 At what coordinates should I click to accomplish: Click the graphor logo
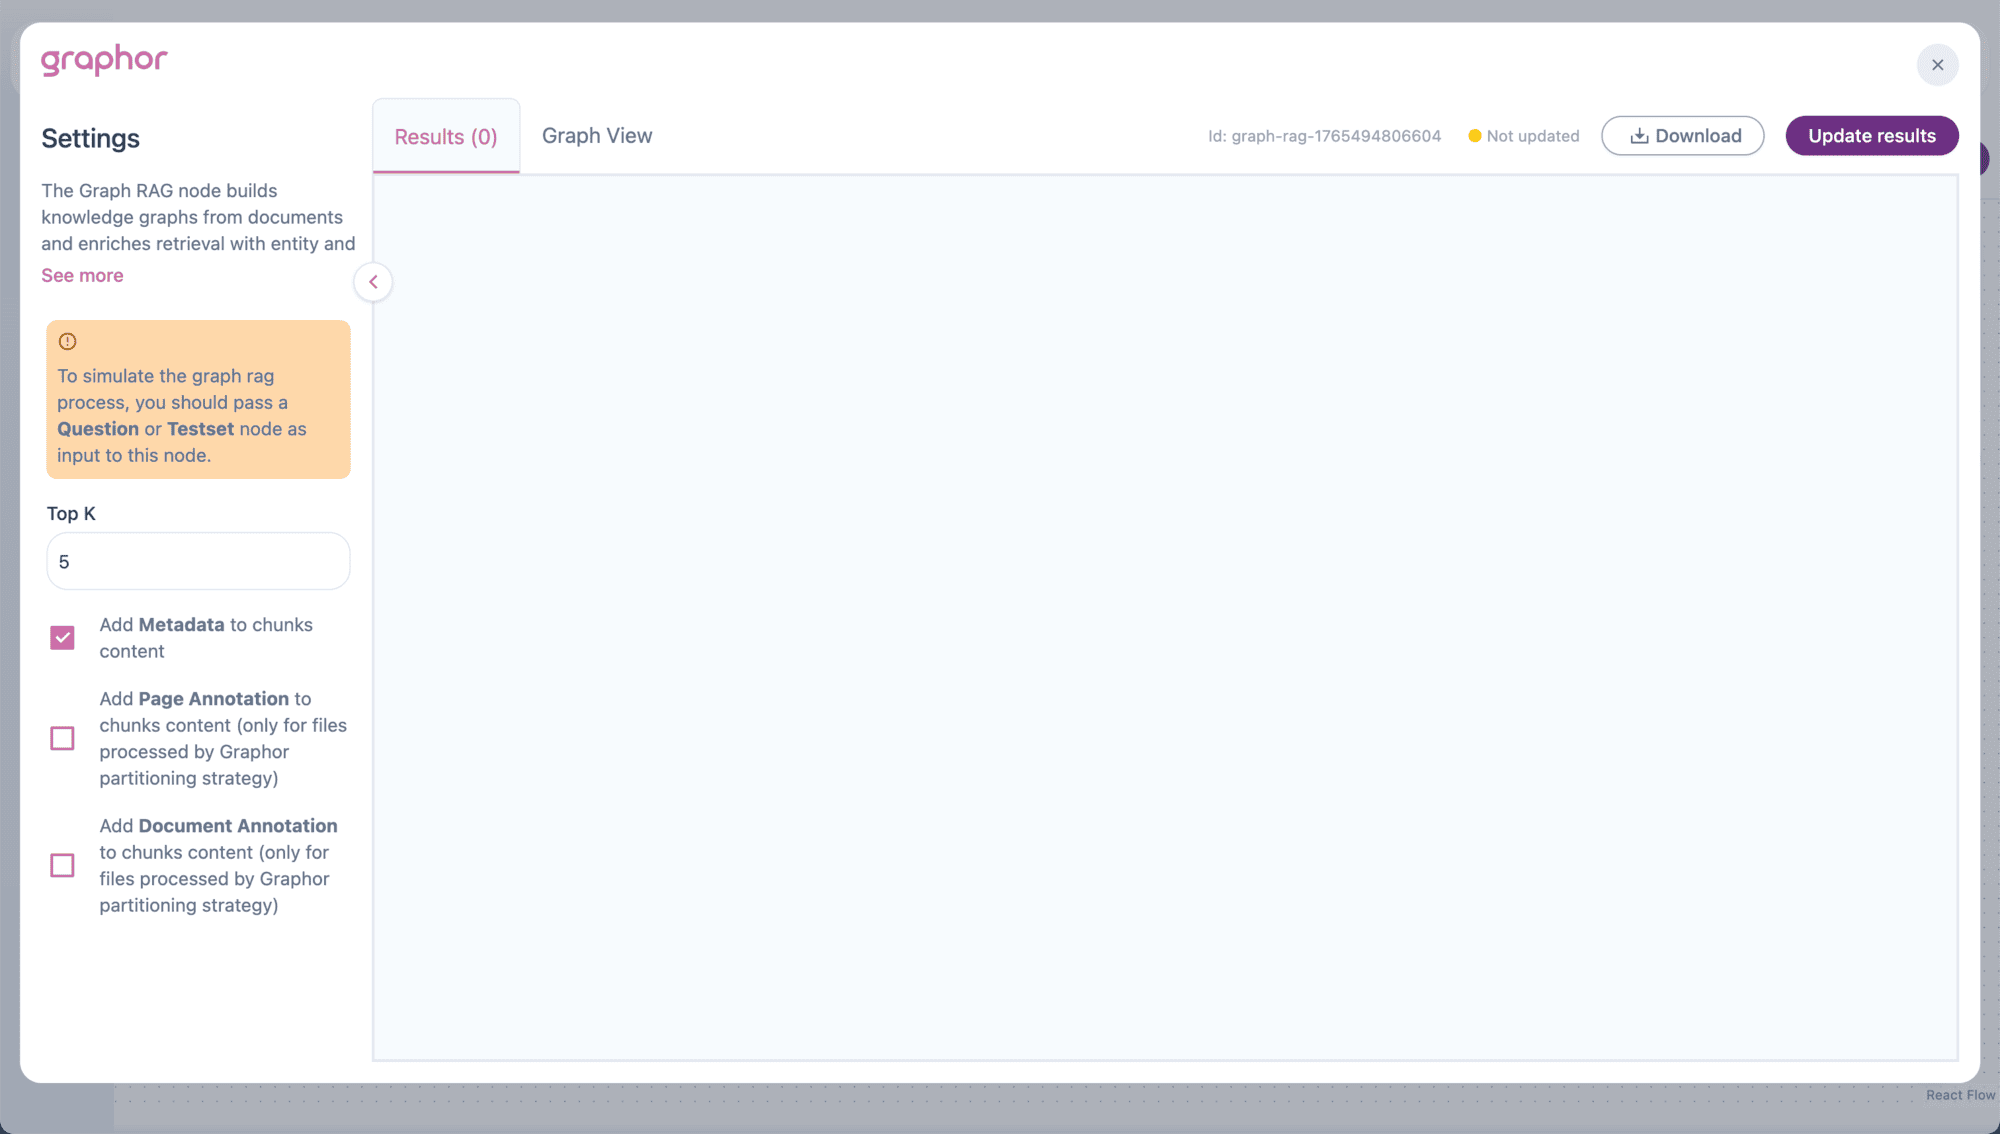[x=104, y=60]
